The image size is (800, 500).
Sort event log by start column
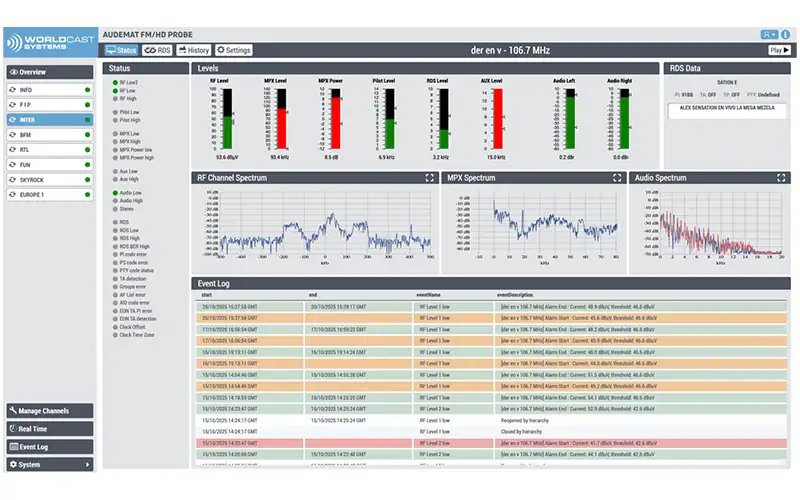click(x=207, y=295)
